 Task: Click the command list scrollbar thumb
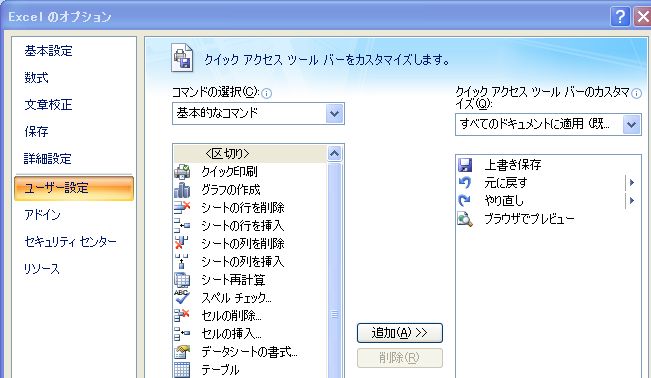pos(334,270)
